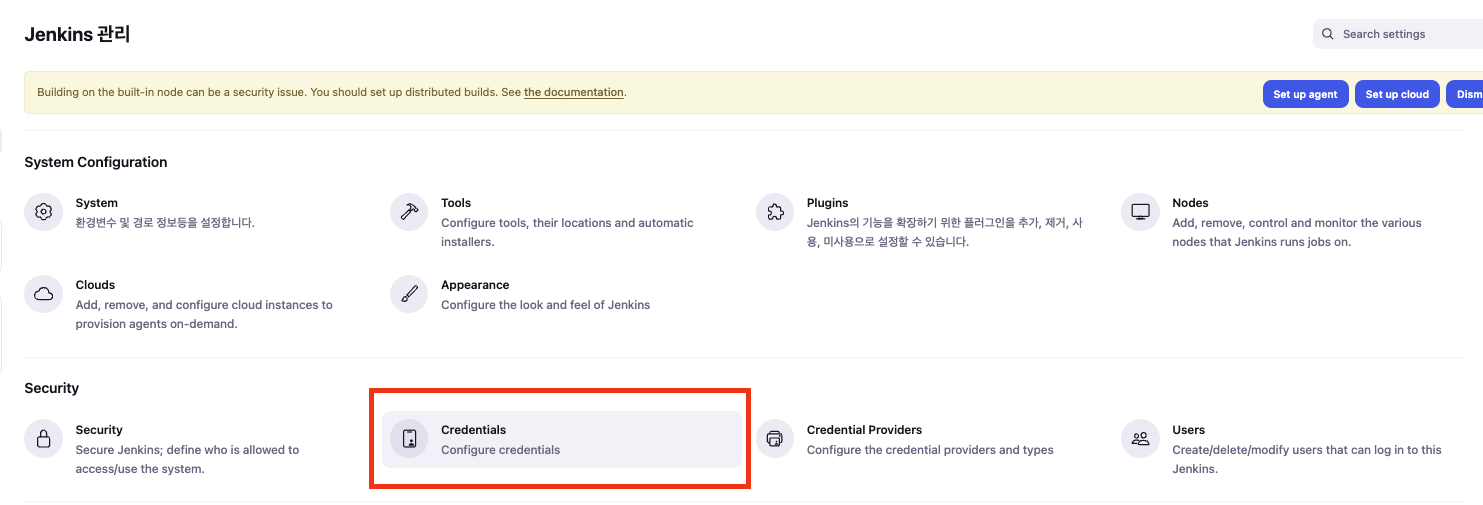Click the Set up agent button
Screen dimensions: 1483x505
1305,94
